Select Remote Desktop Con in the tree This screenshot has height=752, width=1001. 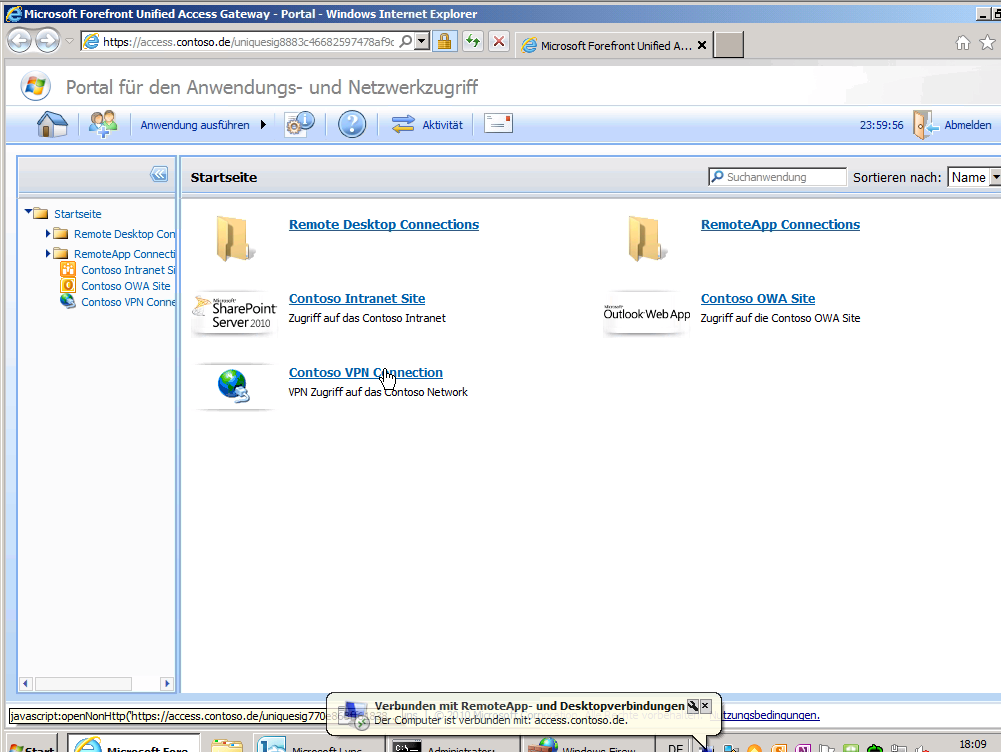(x=124, y=234)
